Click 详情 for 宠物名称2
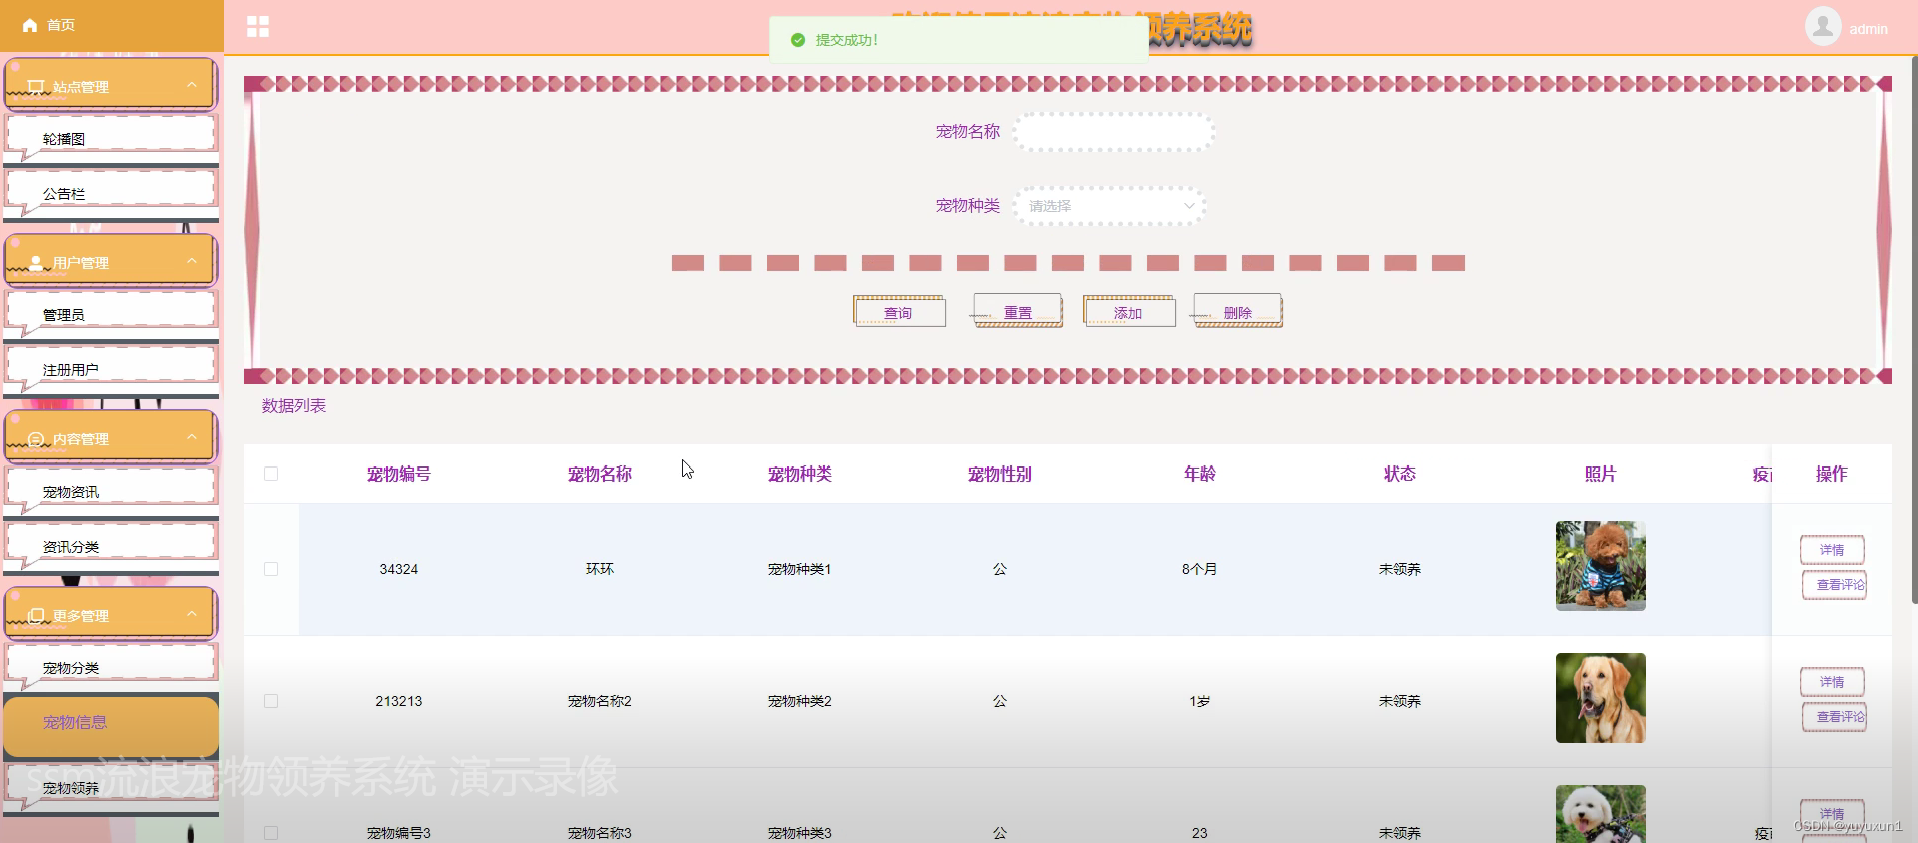This screenshot has height=843, width=1918. coord(1832,682)
